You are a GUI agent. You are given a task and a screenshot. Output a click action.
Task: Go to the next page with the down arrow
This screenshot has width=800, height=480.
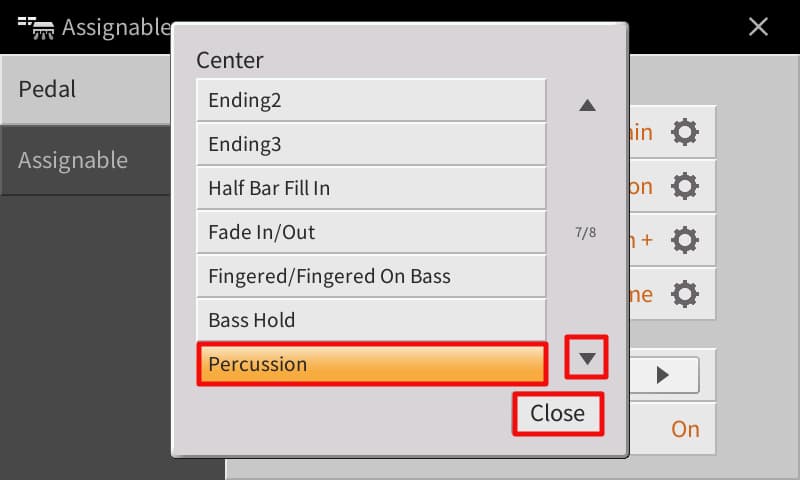587,358
